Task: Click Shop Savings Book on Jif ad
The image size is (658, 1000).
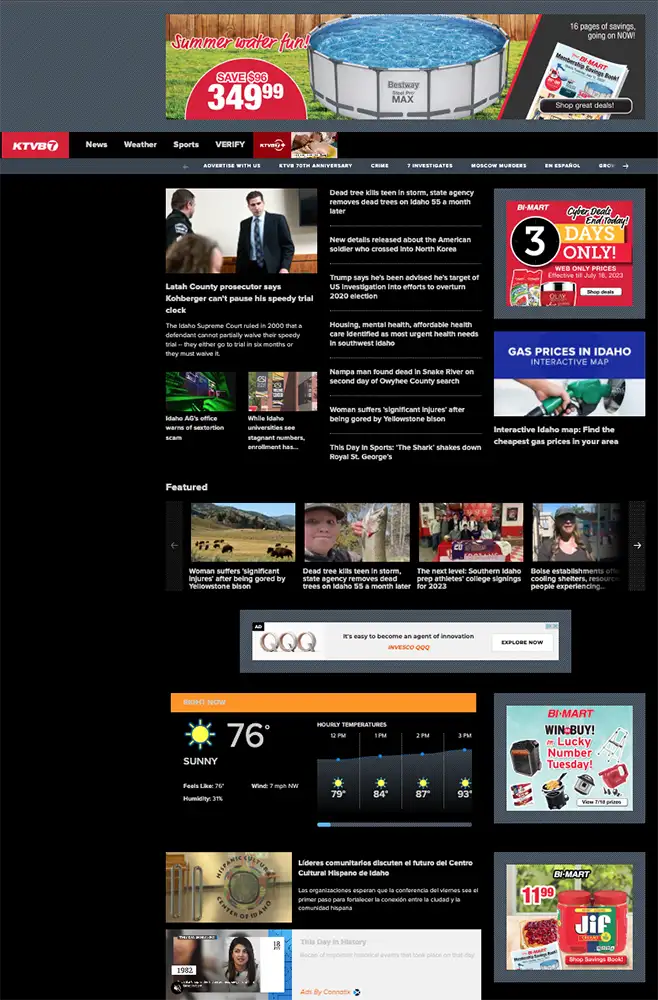Action: (x=596, y=959)
